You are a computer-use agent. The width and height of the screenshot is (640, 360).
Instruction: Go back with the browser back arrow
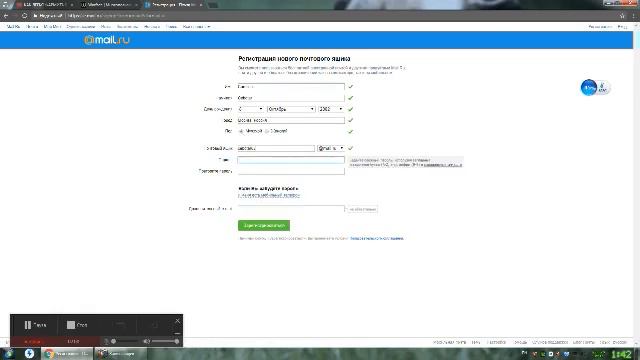tap(6, 16)
